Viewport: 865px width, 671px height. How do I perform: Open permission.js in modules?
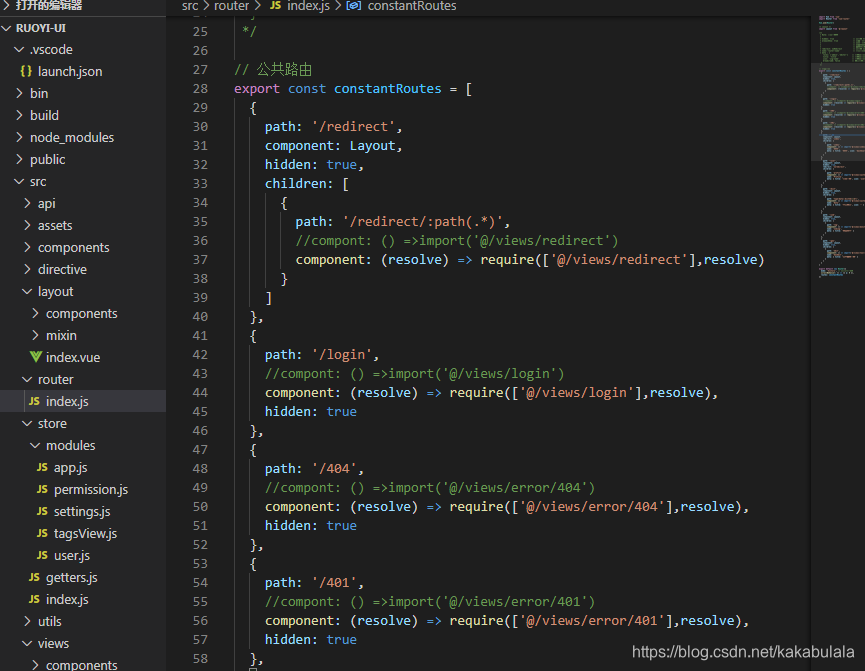pos(91,489)
